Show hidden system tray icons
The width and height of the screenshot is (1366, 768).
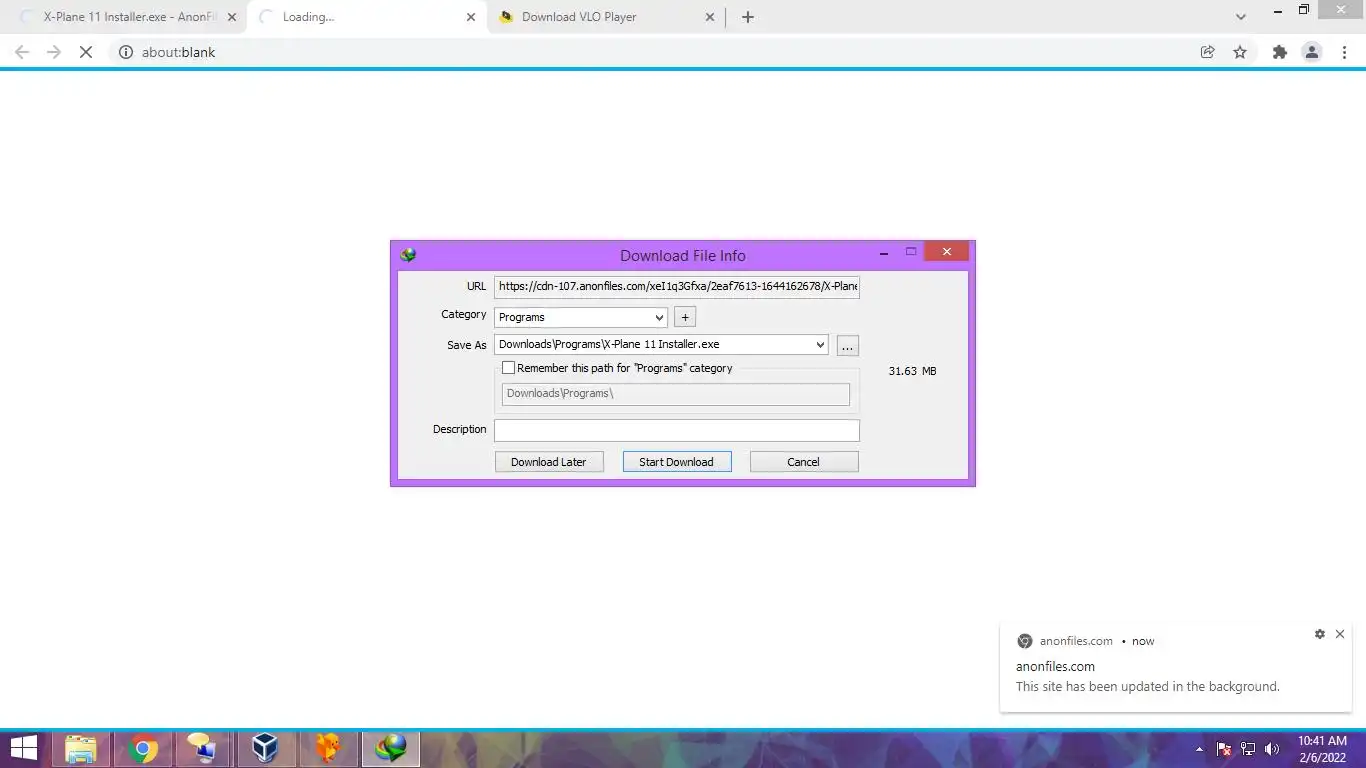(1200, 749)
